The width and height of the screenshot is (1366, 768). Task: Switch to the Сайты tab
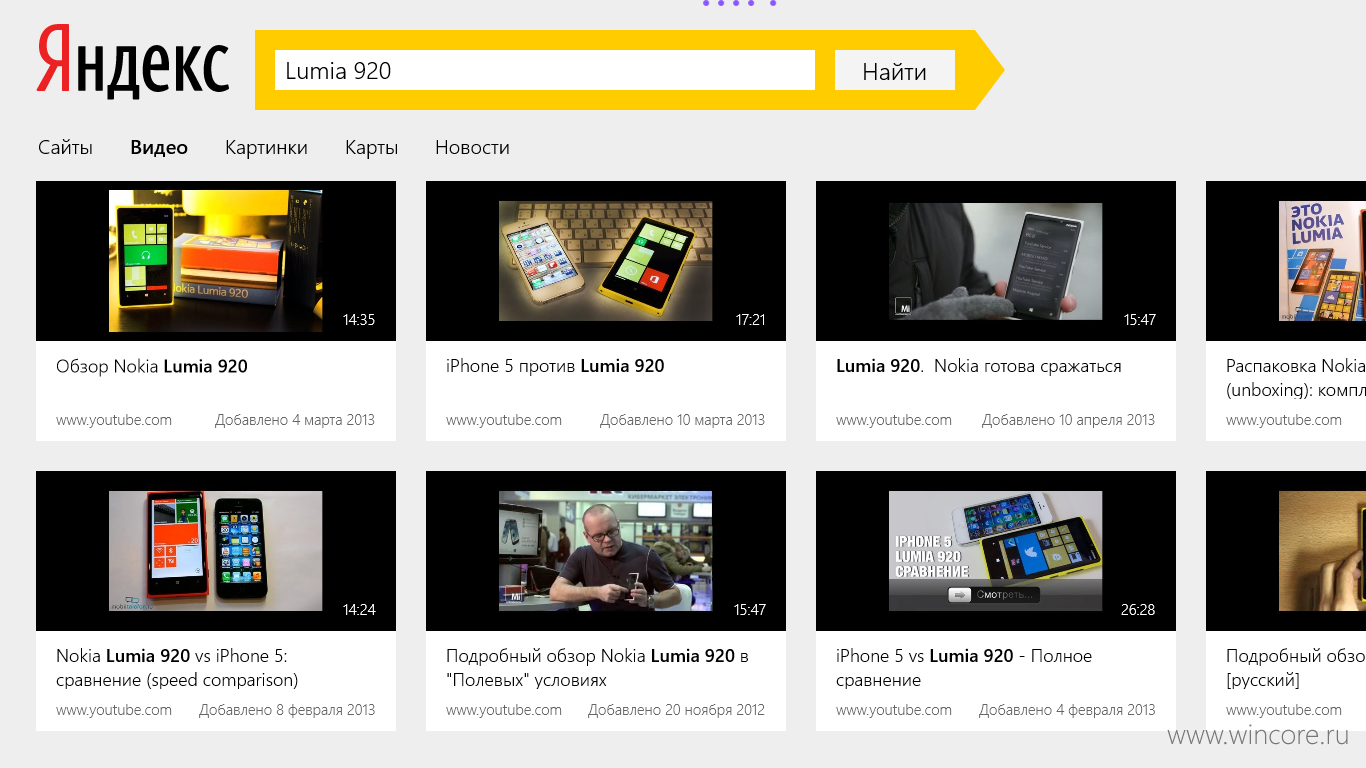pos(65,147)
